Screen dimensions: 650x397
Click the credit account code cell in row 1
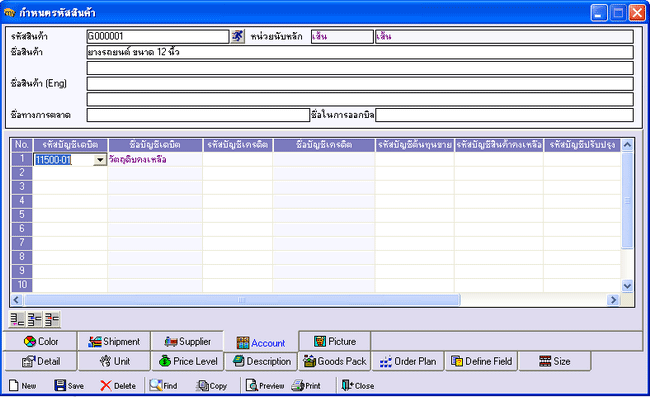click(x=238, y=160)
